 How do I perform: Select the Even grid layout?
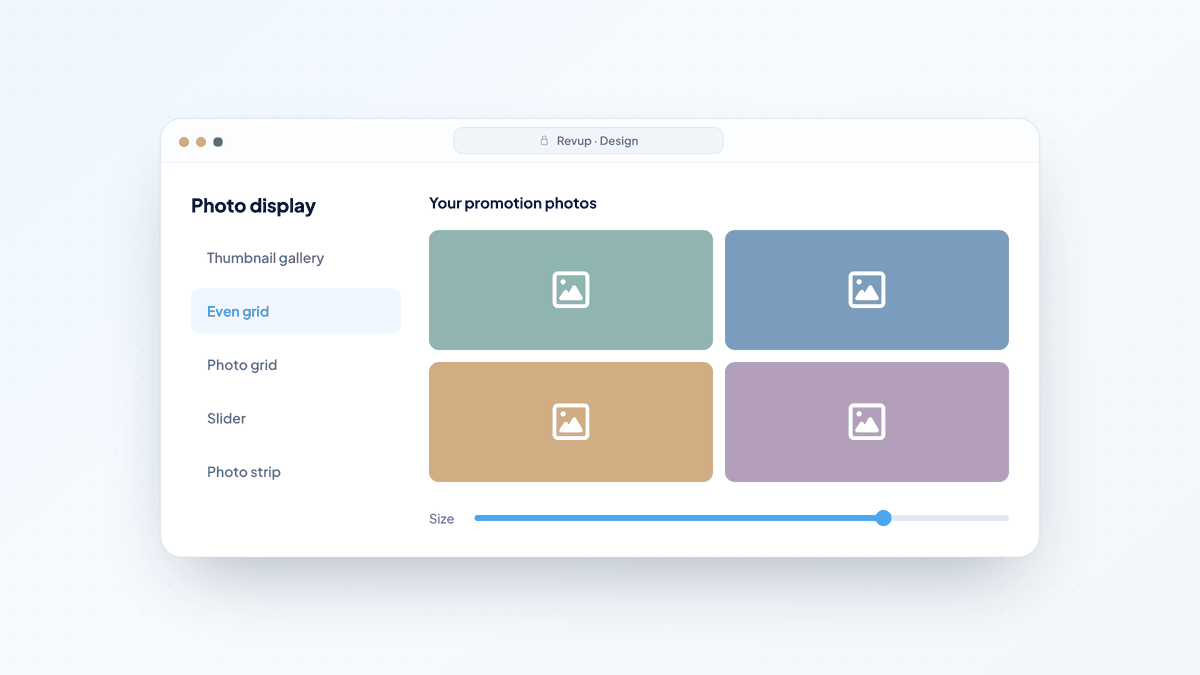click(x=295, y=311)
